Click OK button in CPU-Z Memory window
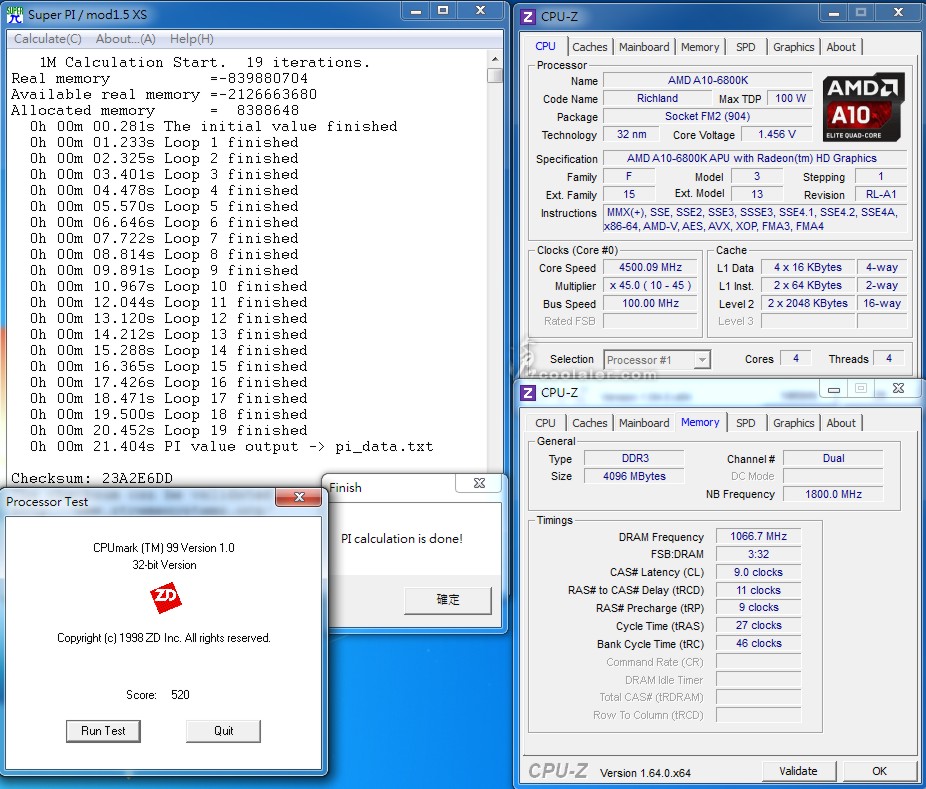The height and width of the screenshot is (789, 926). click(x=879, y=771)
